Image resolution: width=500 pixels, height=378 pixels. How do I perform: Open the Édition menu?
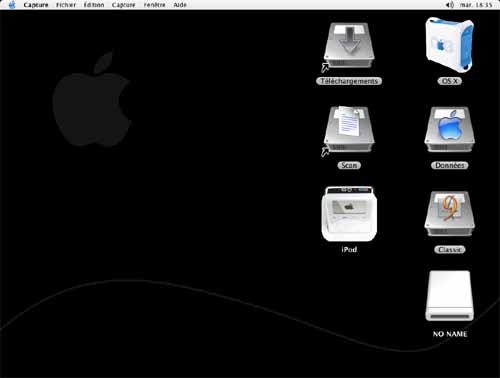pyautogui.click(x=94, y=5)
